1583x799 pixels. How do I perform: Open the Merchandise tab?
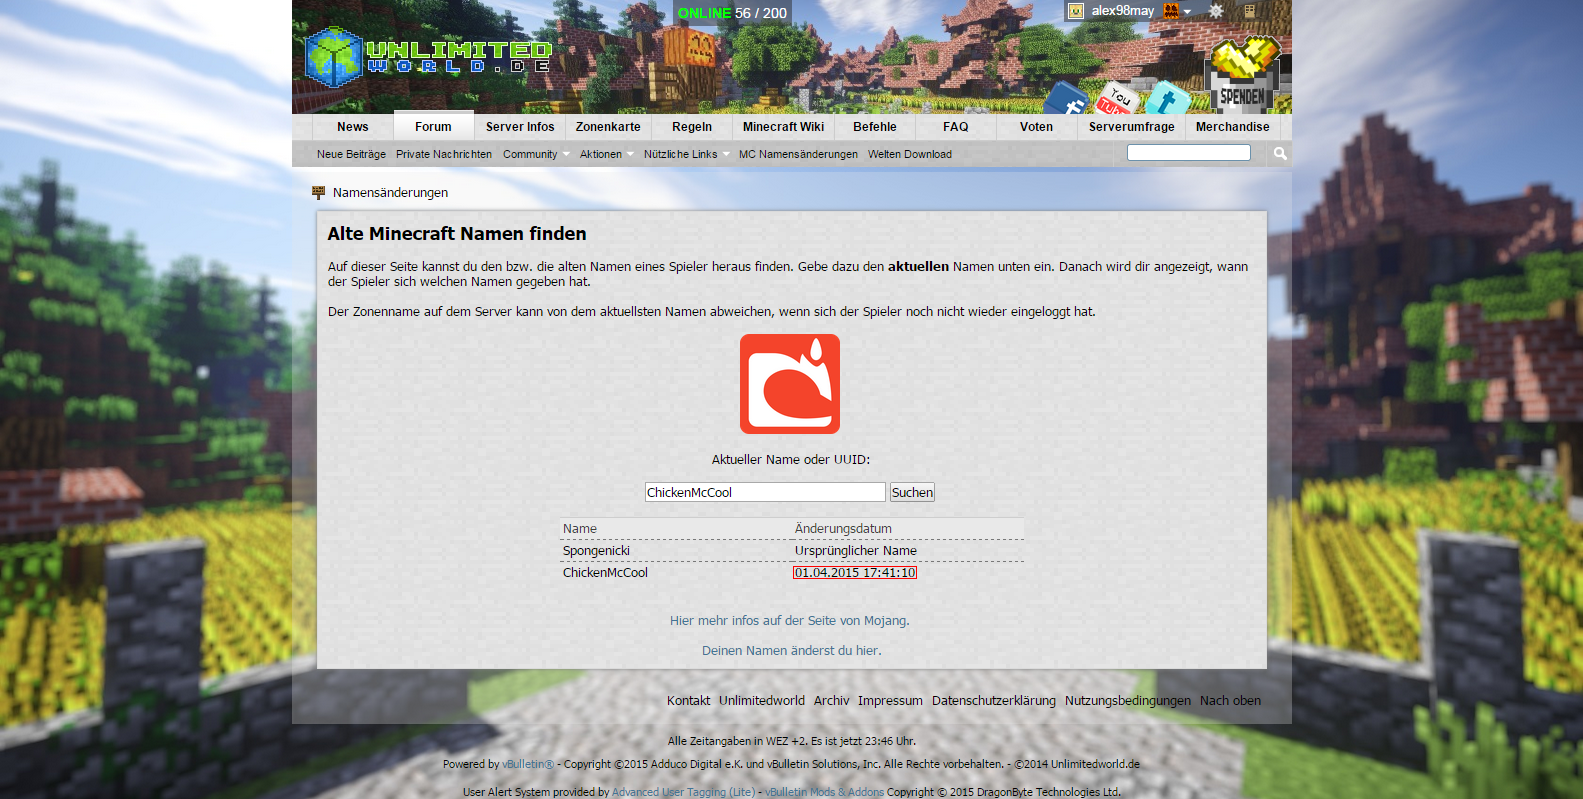1233,127
